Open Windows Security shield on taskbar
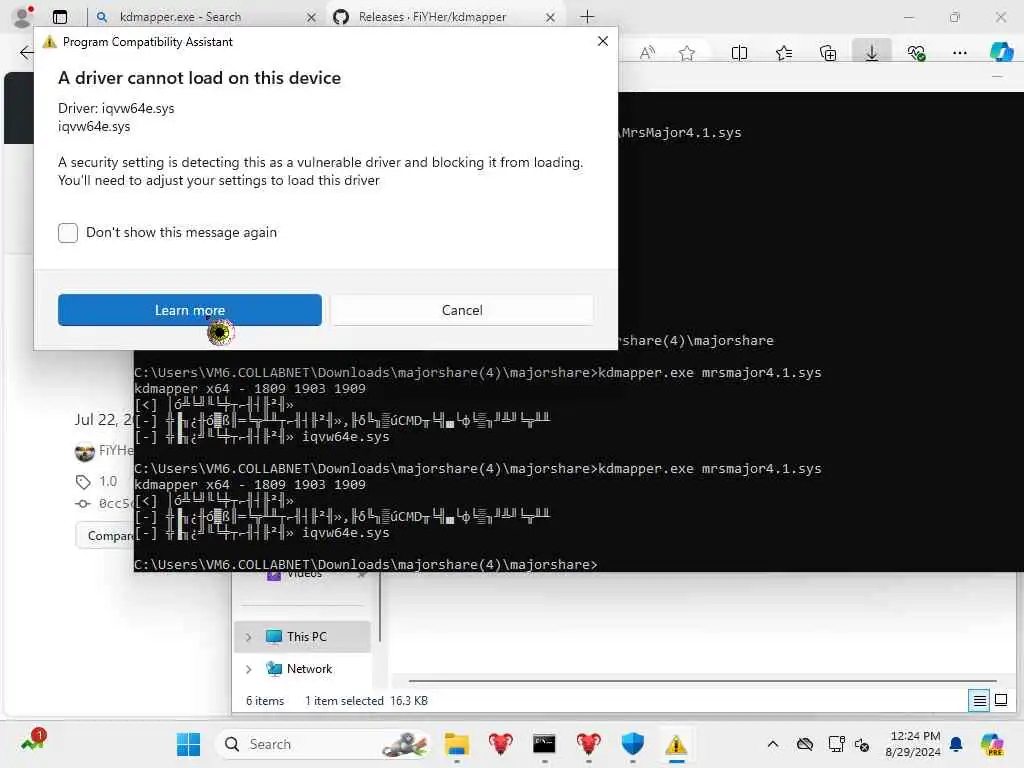 click(632, 744)
